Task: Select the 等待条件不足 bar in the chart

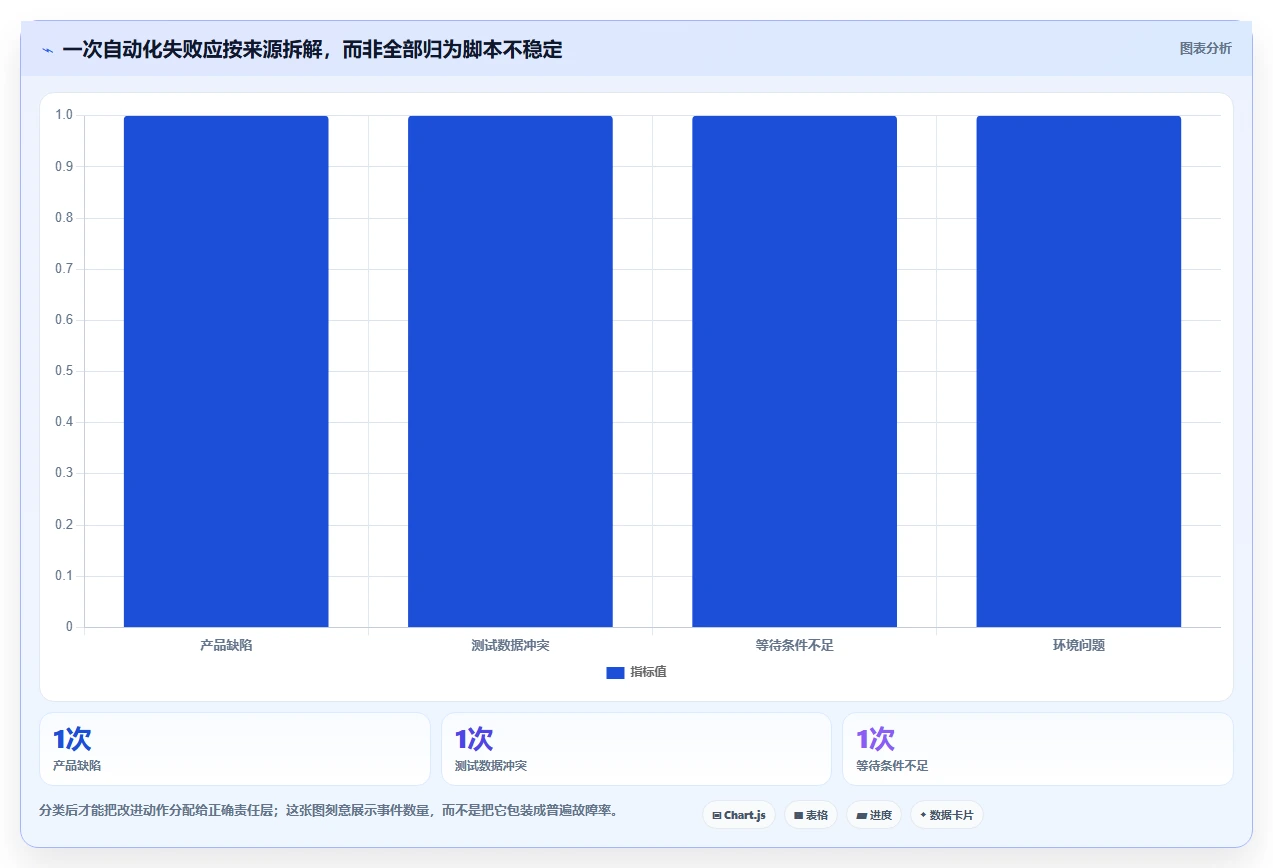Action: [x=794, y=371]
